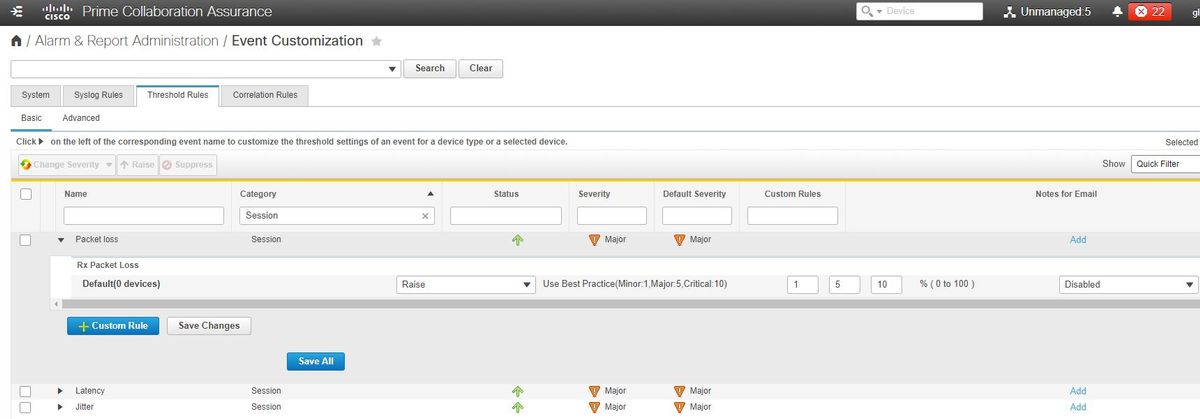Select the Basic sub-tab
1200x419 pixels.
pos(32,118)
